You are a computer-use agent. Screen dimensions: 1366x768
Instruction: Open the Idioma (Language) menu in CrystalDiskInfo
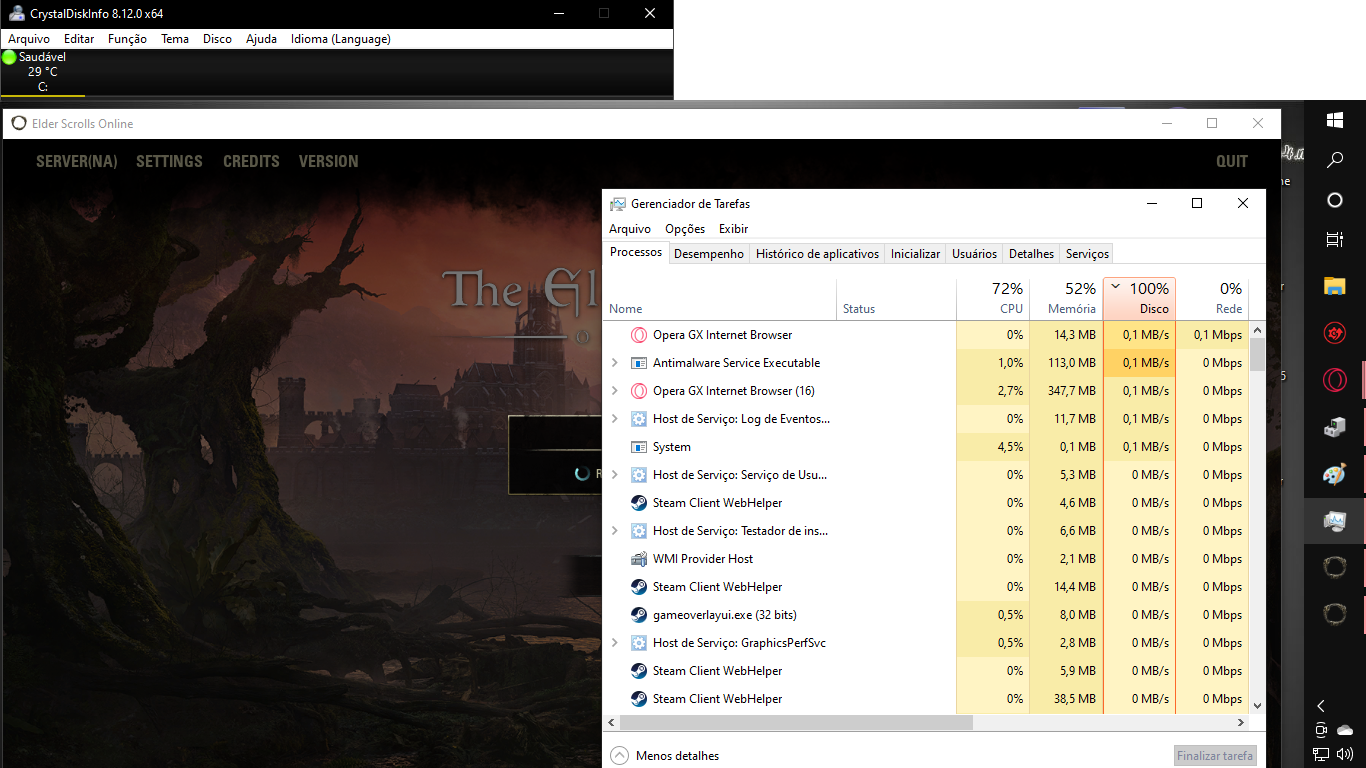click(x=341, y=39)
